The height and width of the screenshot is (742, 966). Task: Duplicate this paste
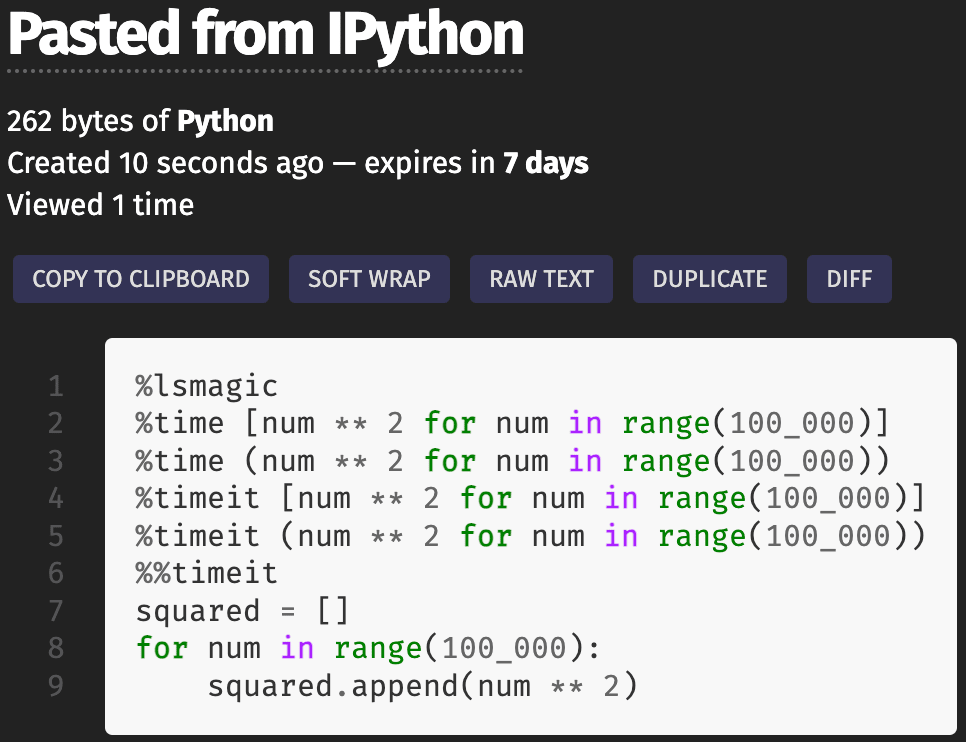click(710, 279)
